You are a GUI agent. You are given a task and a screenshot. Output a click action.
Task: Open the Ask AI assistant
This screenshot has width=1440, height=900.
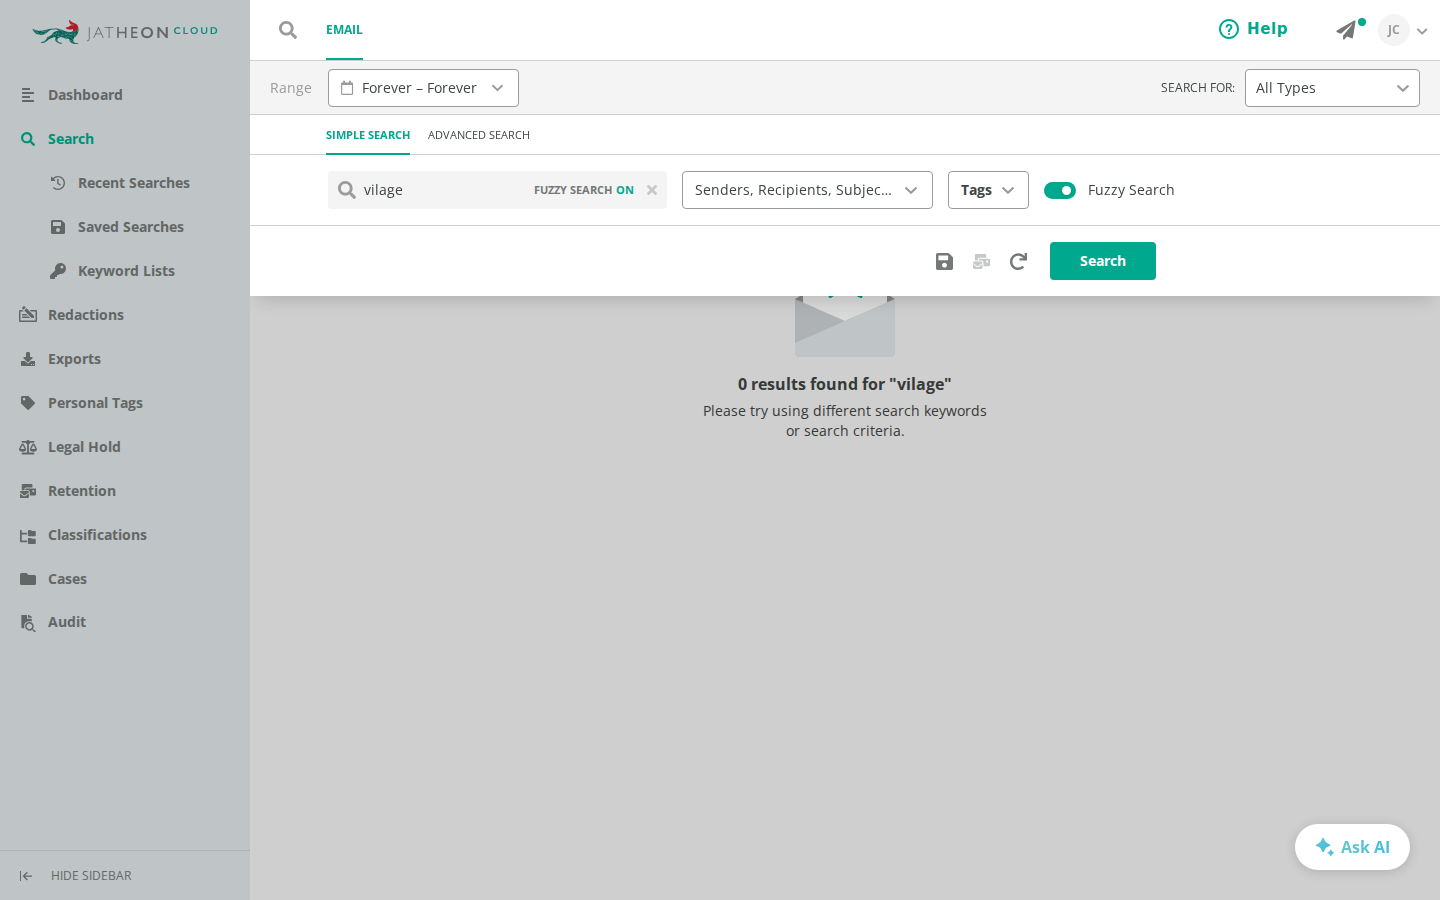[1352, 847]
